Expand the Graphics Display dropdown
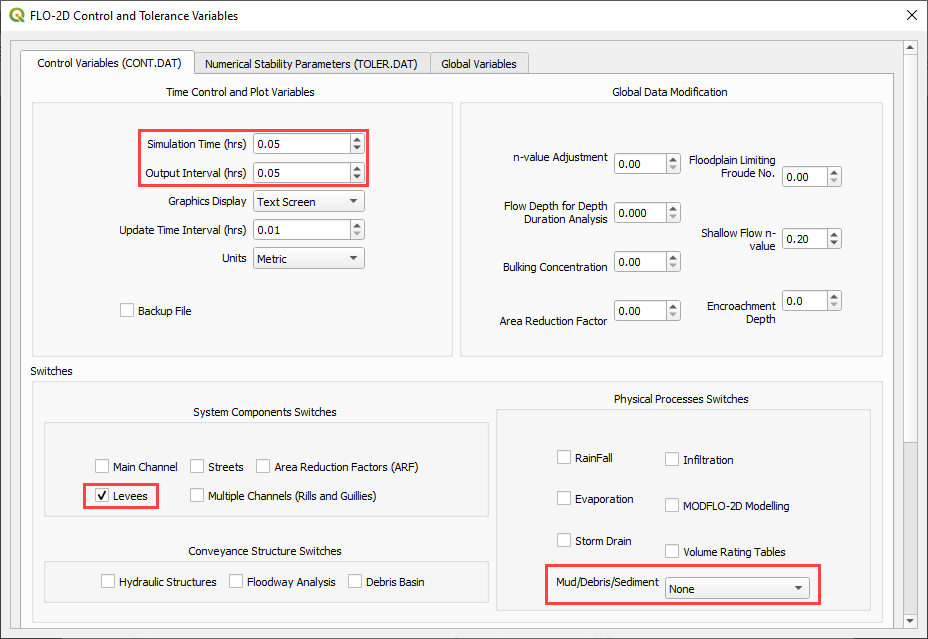928x639 pixels. pos(308,201)
